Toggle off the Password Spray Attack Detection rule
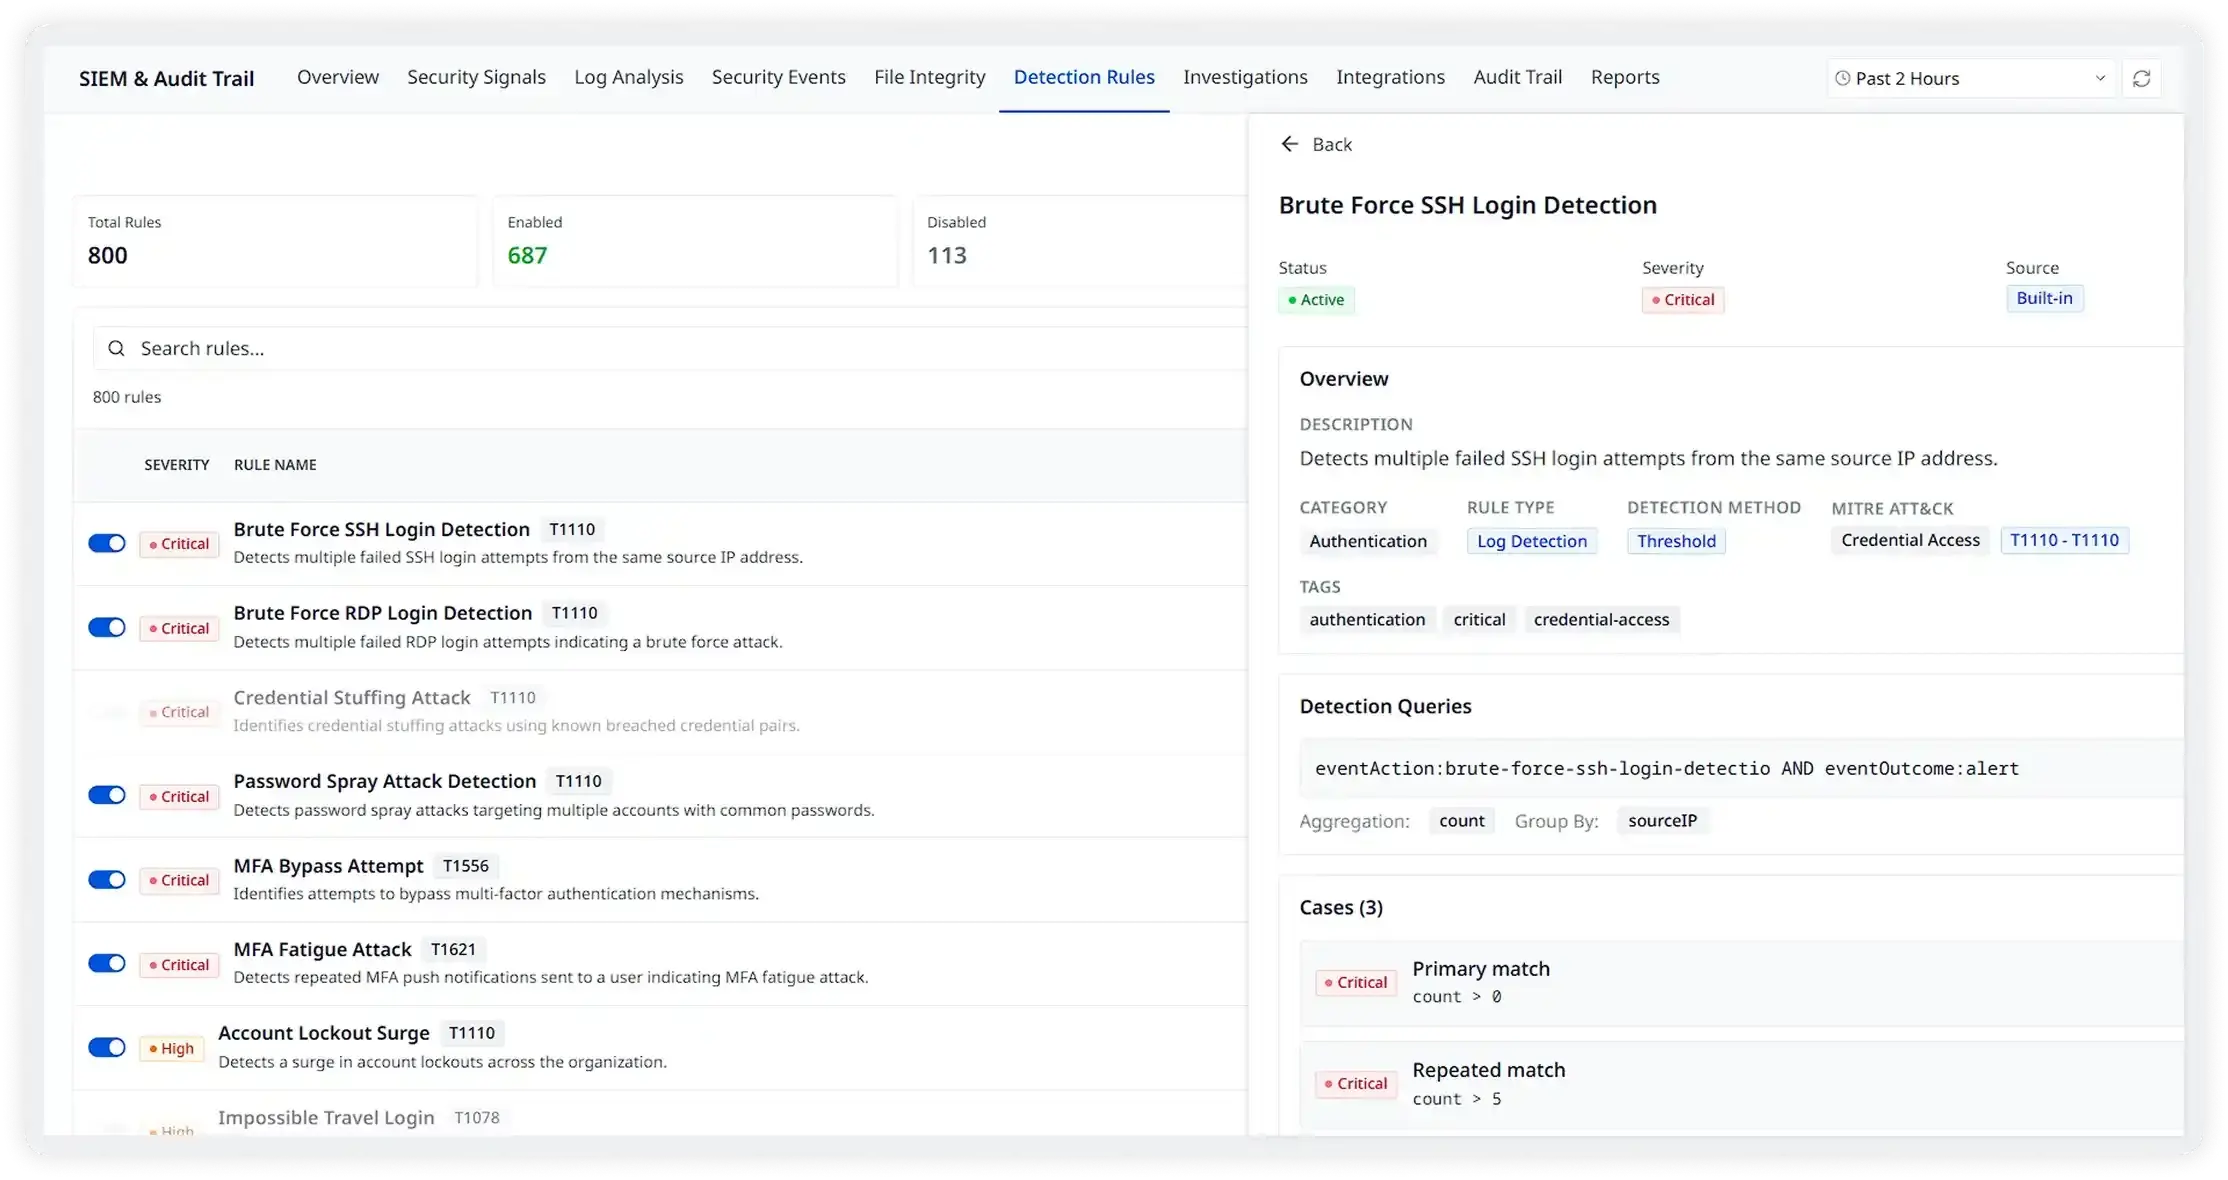 coord(107,795)
